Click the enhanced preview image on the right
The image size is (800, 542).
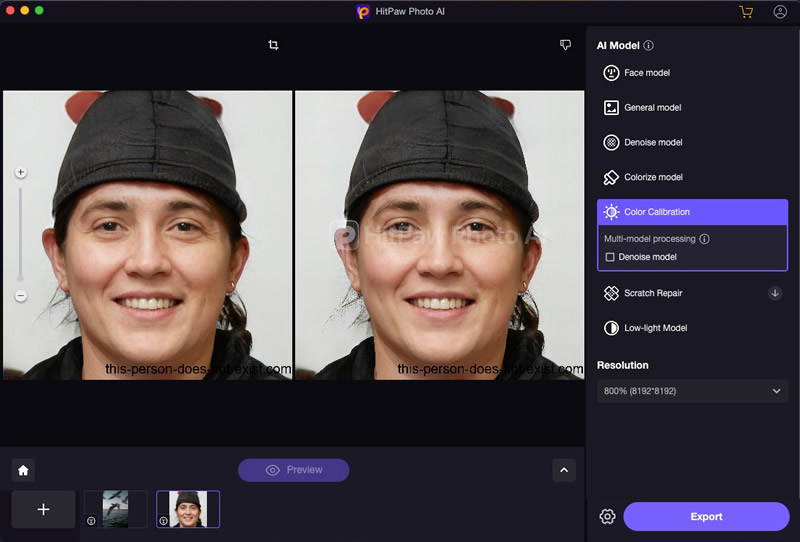click(440, 235)
